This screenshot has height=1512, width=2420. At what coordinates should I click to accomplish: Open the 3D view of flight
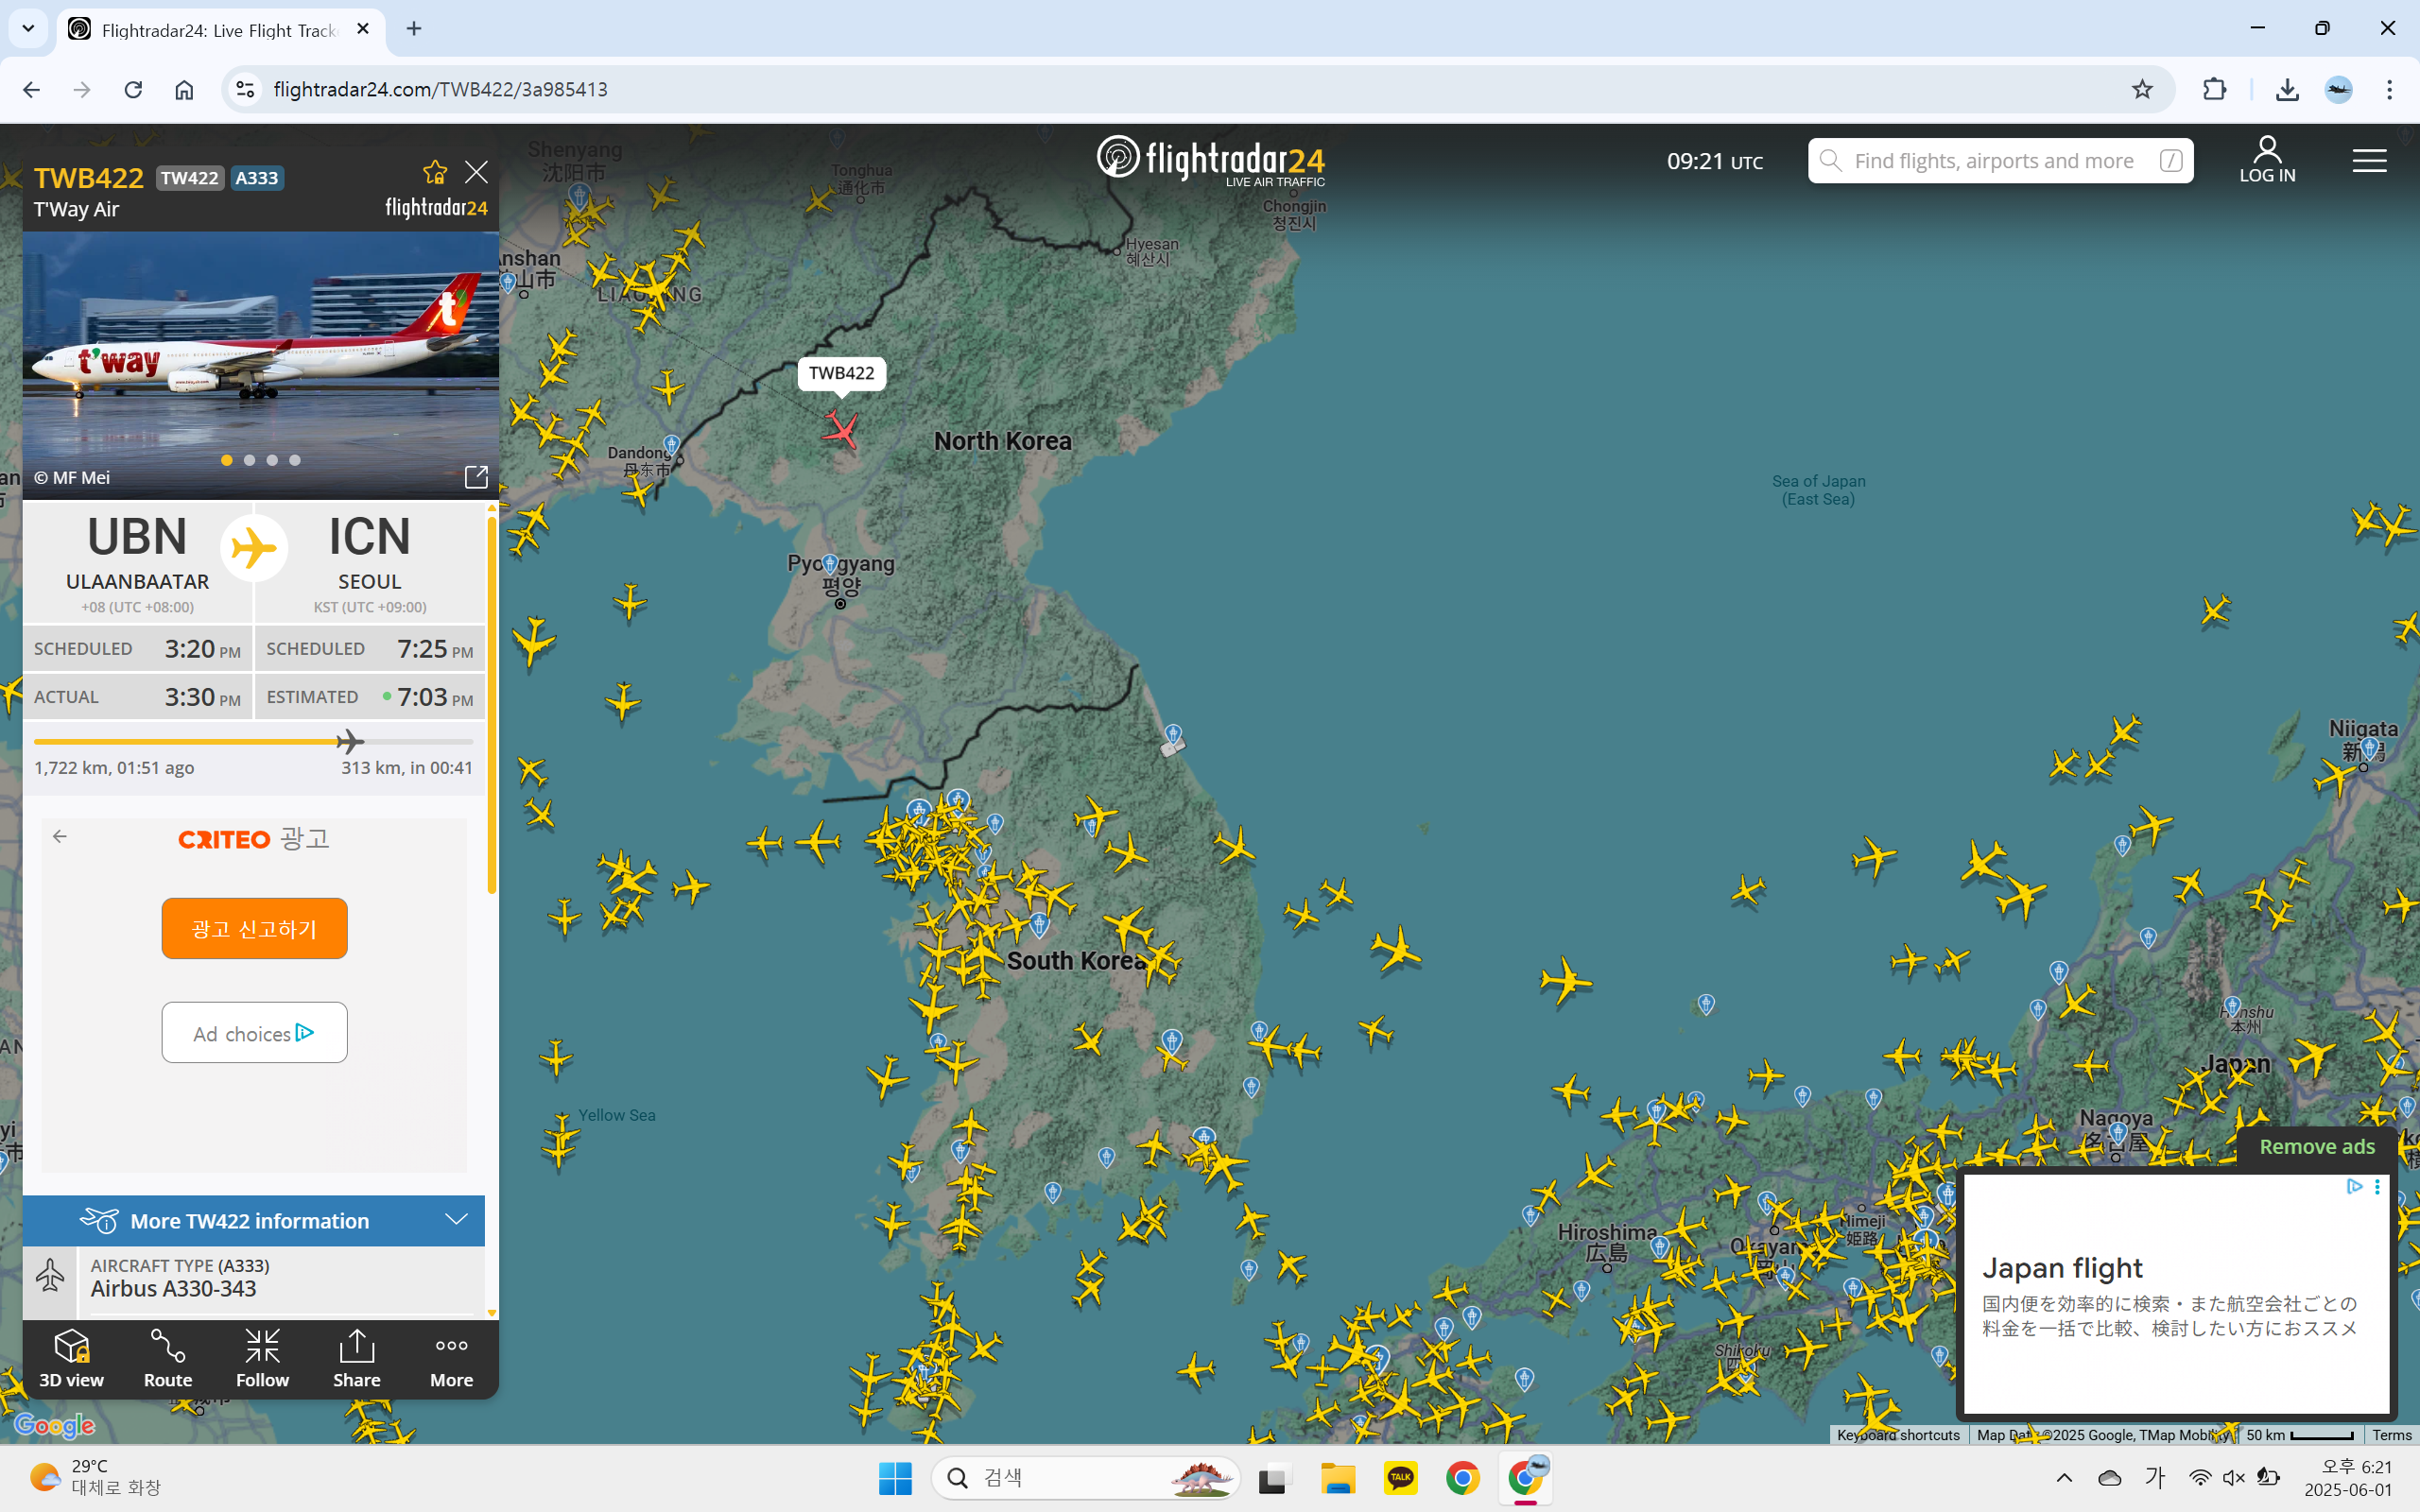click(71, 1358)
